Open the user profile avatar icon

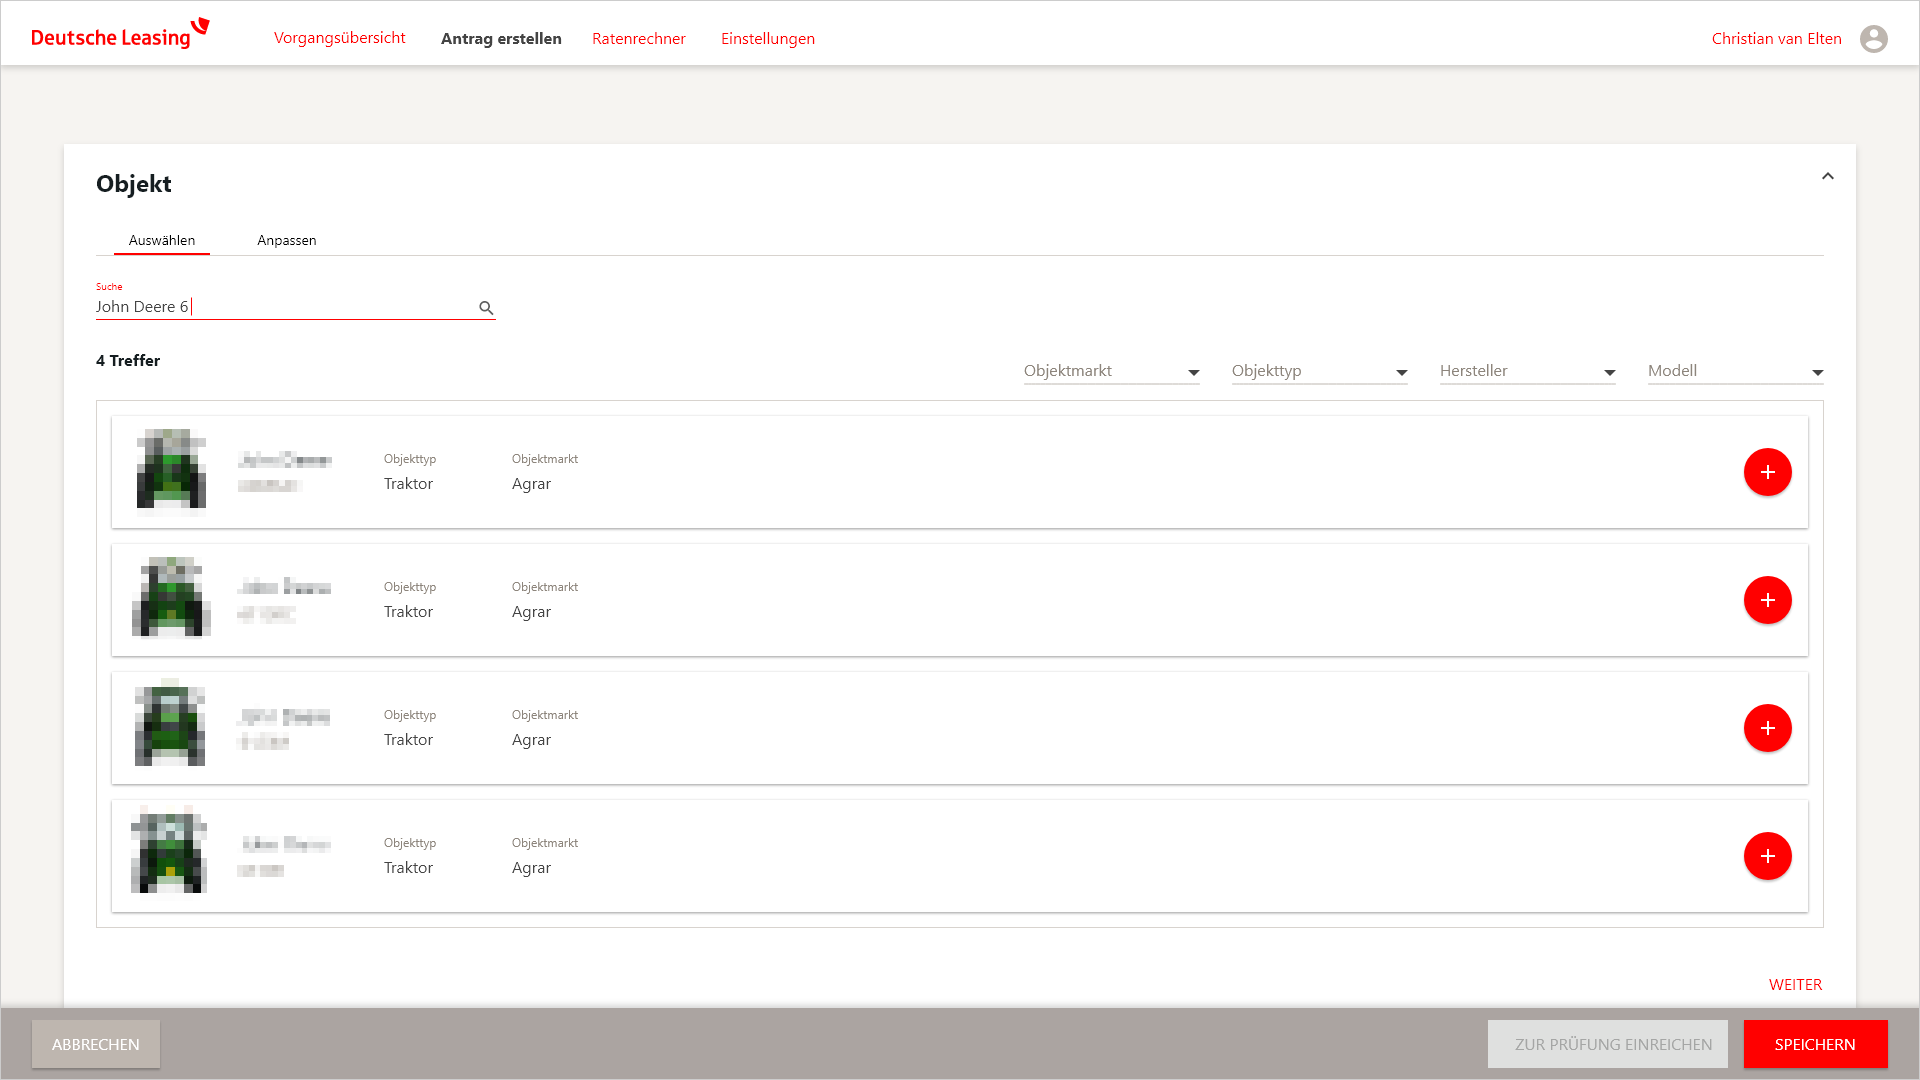pos(1873,39)
